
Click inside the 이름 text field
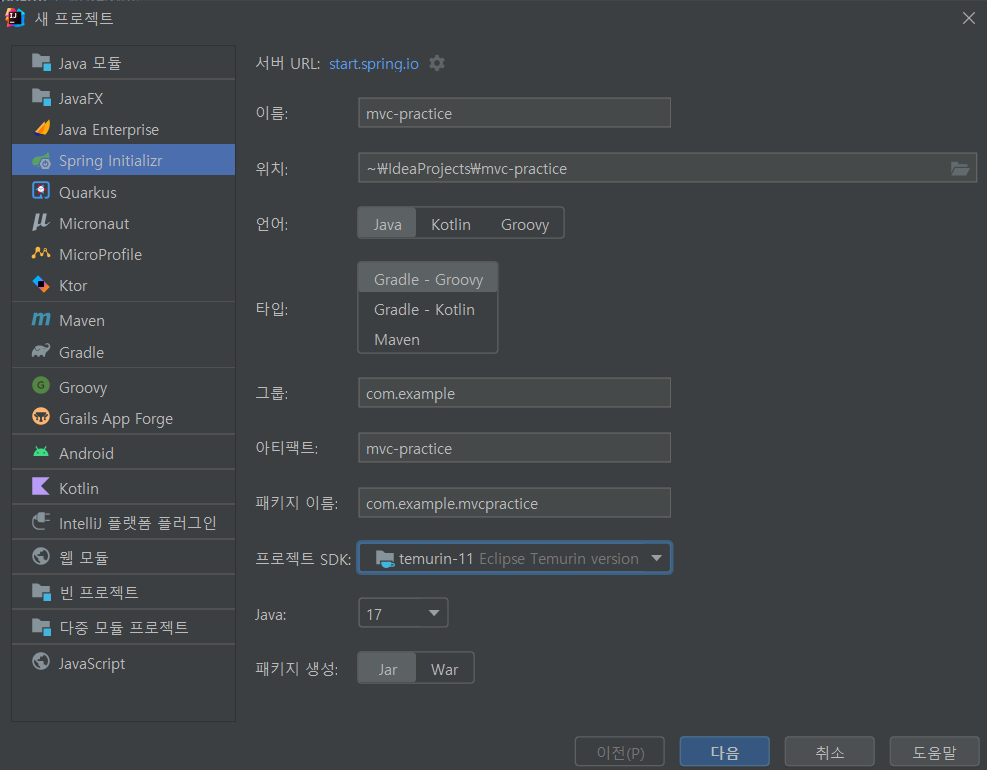[513, 112]
